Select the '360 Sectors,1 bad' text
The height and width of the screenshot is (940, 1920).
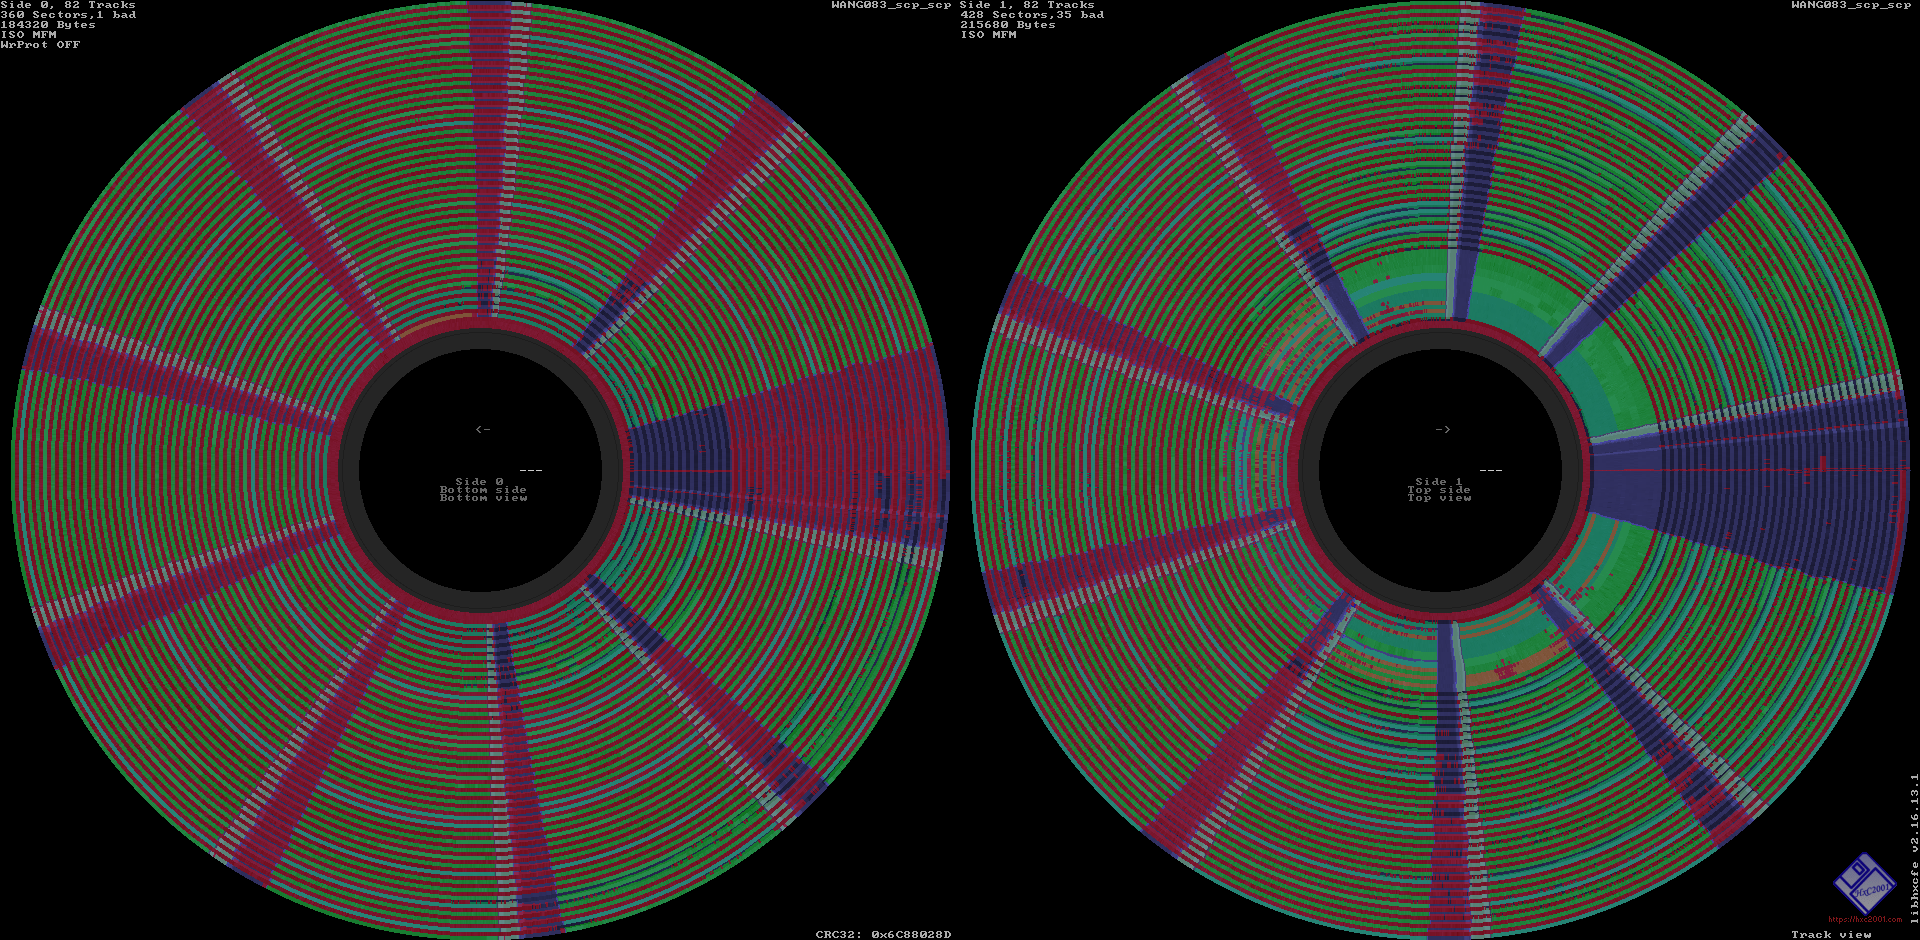pyautogui.click(x=68, y=15)
